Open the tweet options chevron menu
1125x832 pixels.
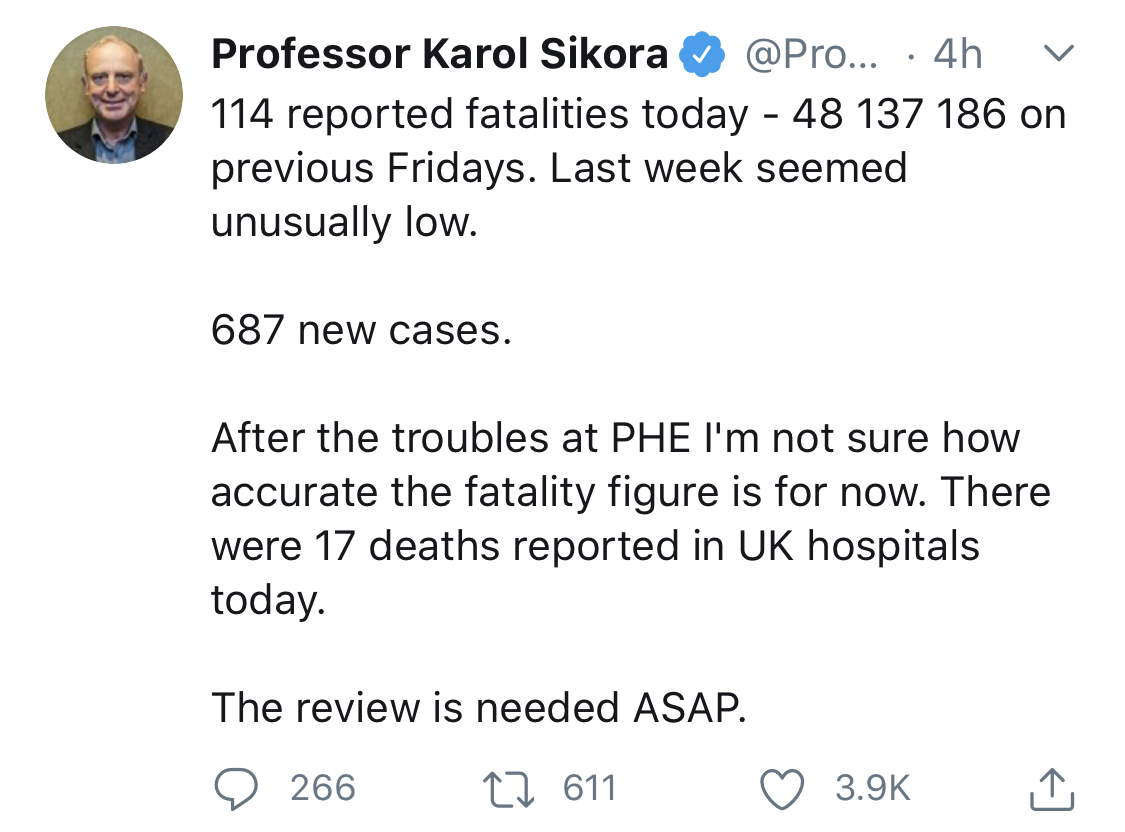click(x=1056, y=54)
